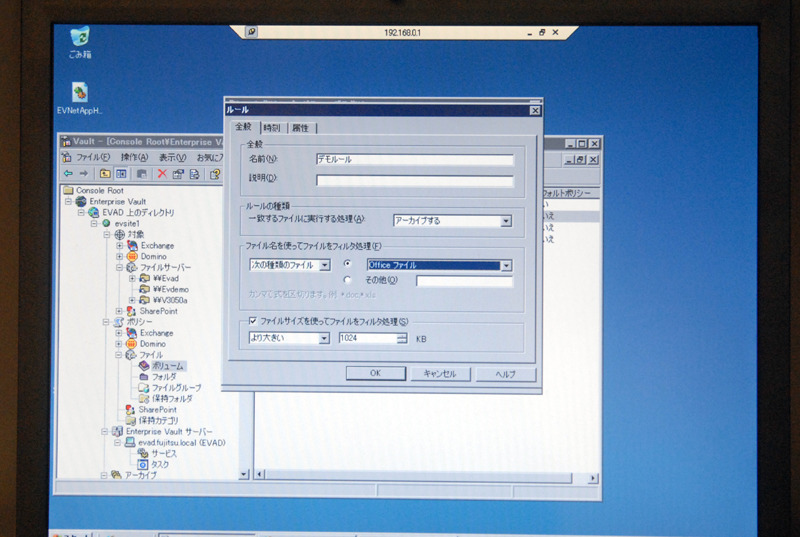Select the Enterprise Vault node icon

[81, 201]
